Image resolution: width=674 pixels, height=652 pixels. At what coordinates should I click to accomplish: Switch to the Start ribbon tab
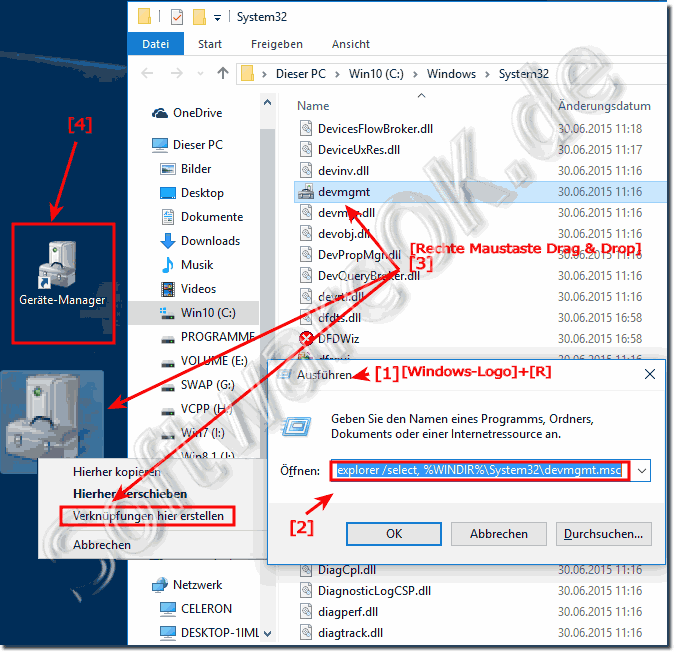pos(210,44)
